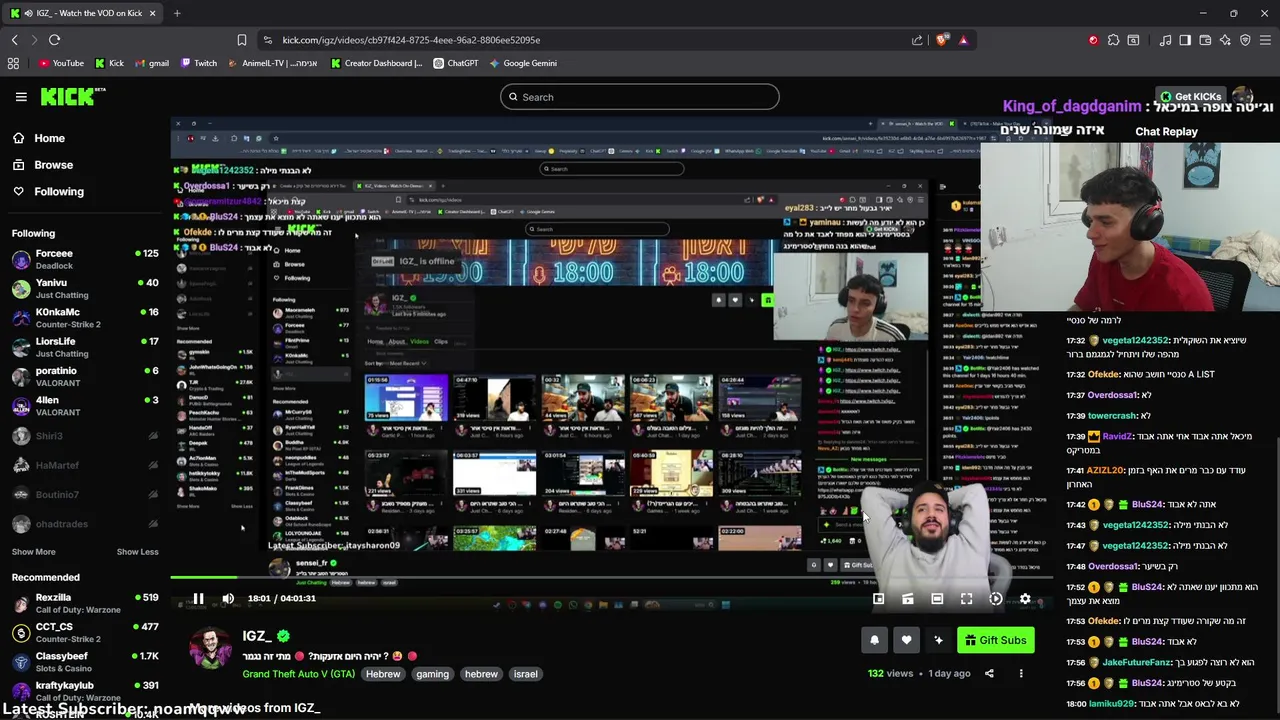Open the Twitch bookmark
The image size is (1280, 720).
pos(199,63)
